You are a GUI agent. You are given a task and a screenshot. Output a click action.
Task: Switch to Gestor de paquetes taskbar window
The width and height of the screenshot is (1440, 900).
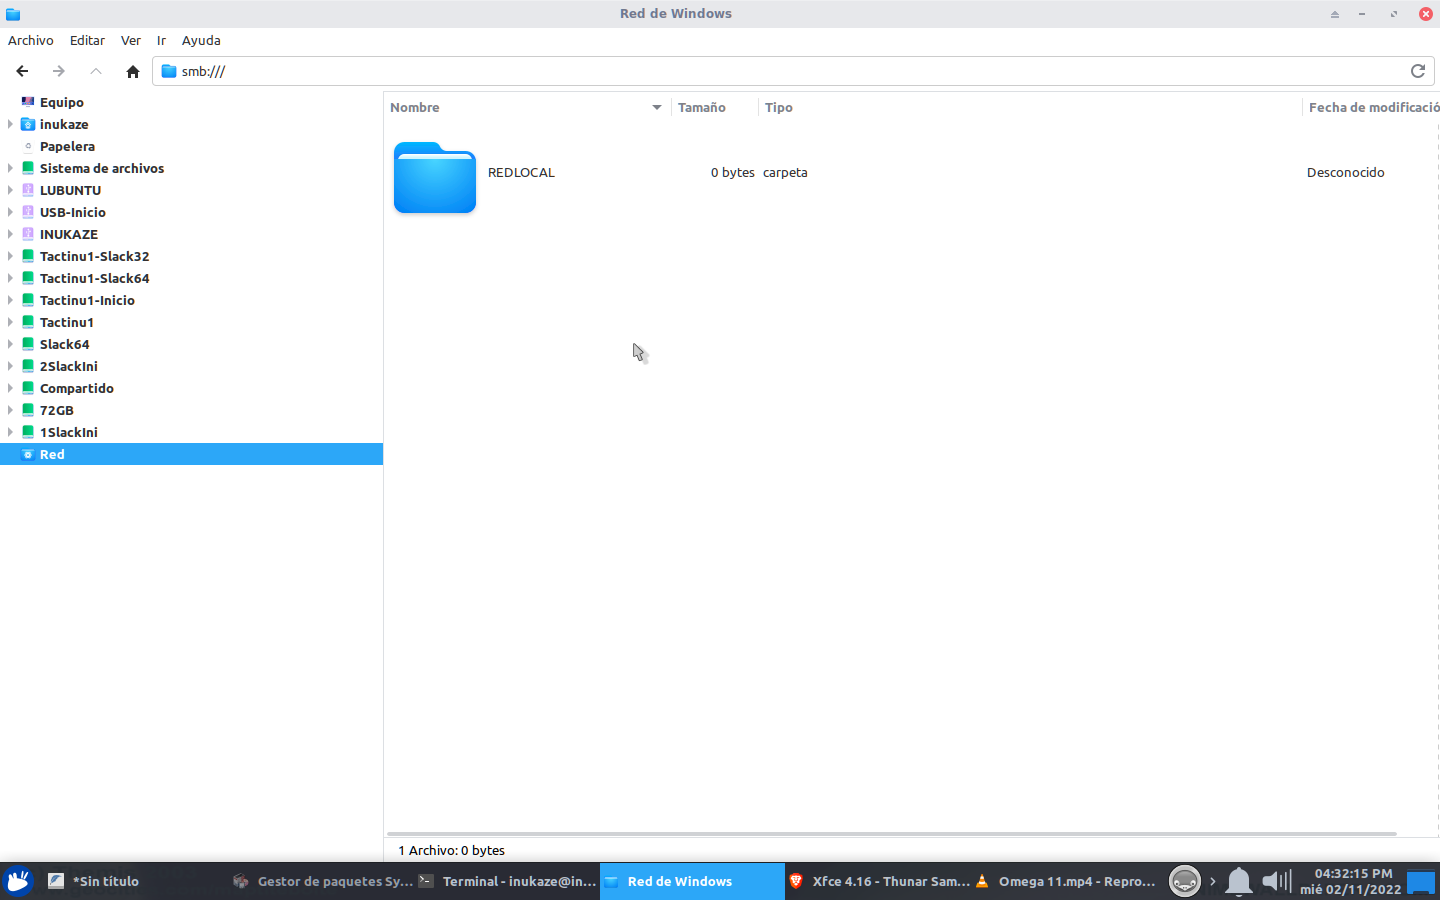pyautogui.click(x=320, y=881)
